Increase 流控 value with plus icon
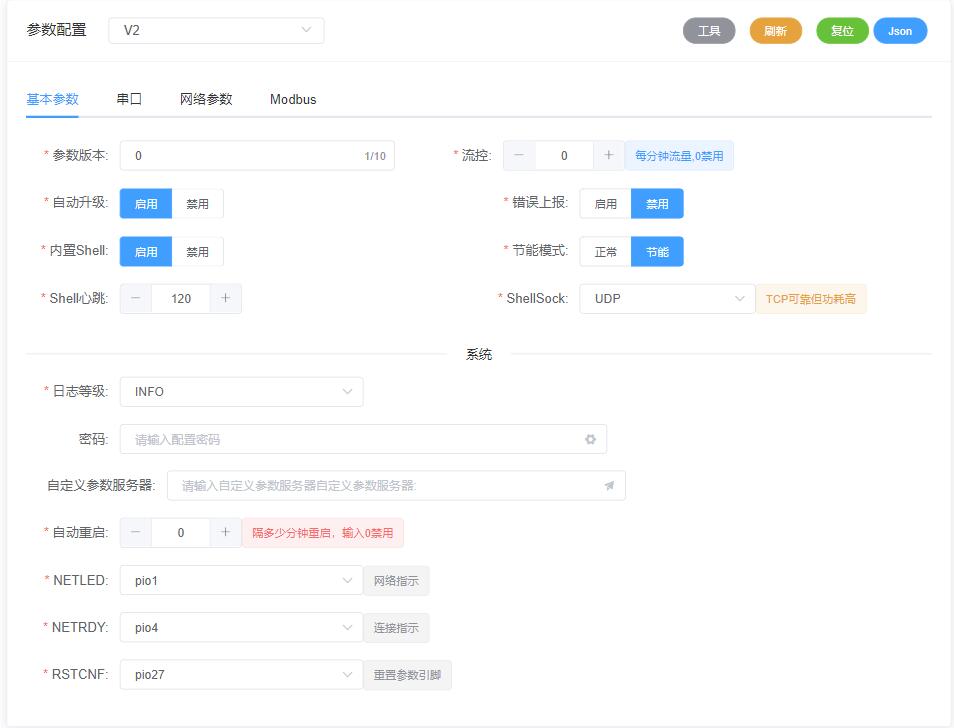954x728 pixels. click(x=608, y=155)
